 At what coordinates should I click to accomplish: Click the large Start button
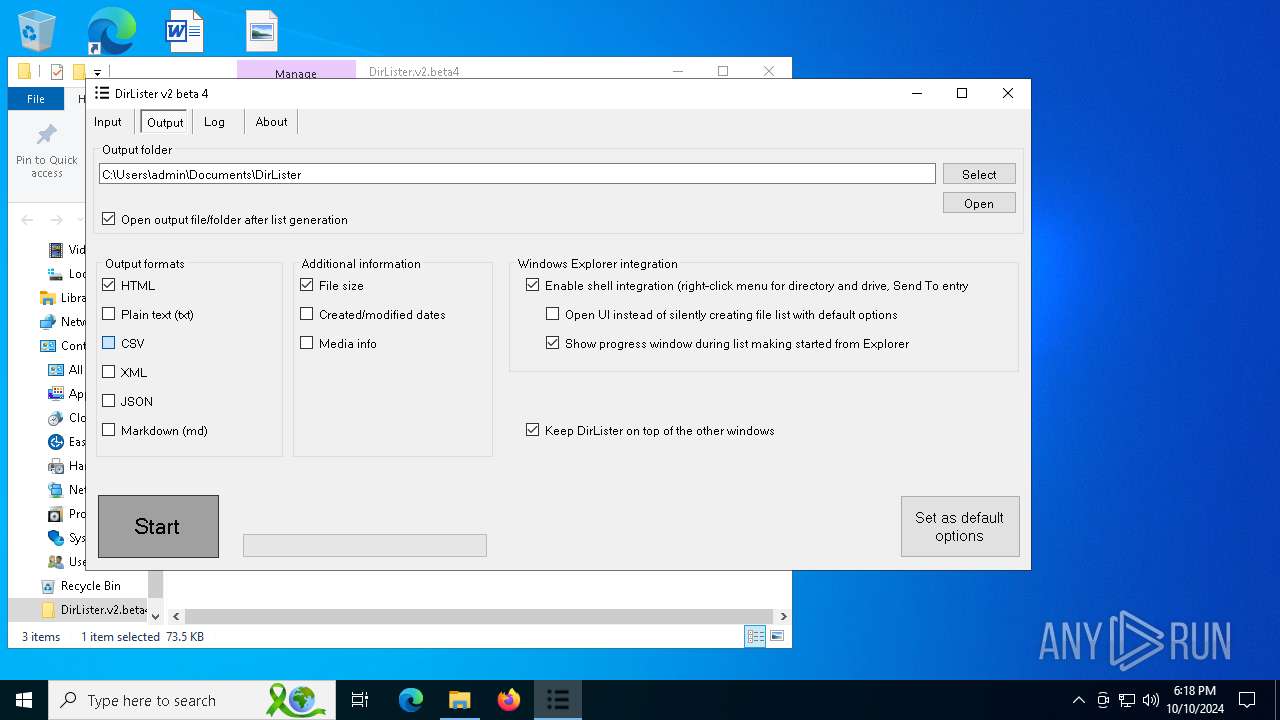pyautogui.click(x=158, y=526)
